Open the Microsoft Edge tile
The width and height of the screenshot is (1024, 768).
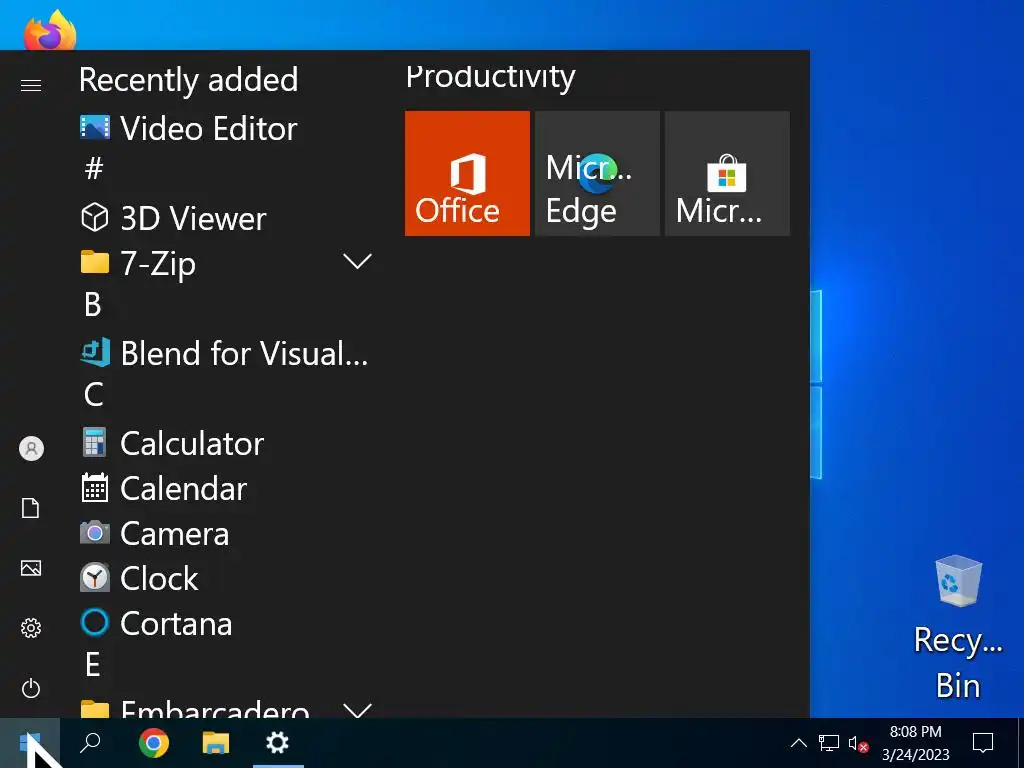pyautogui.click(x=597, y=173)
